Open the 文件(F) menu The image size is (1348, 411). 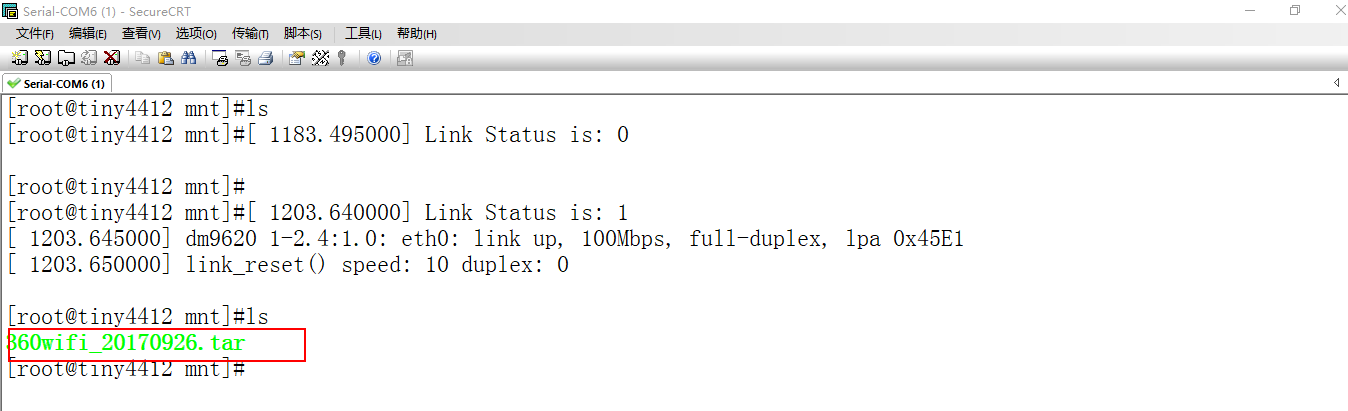[x=35, y=33]
